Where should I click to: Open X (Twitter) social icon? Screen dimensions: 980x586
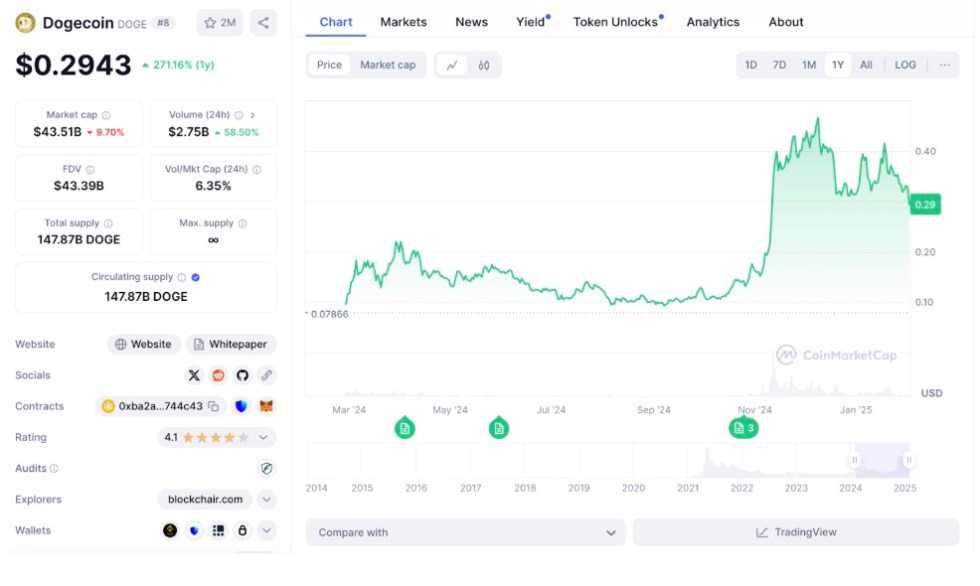(x=194, y=375)
